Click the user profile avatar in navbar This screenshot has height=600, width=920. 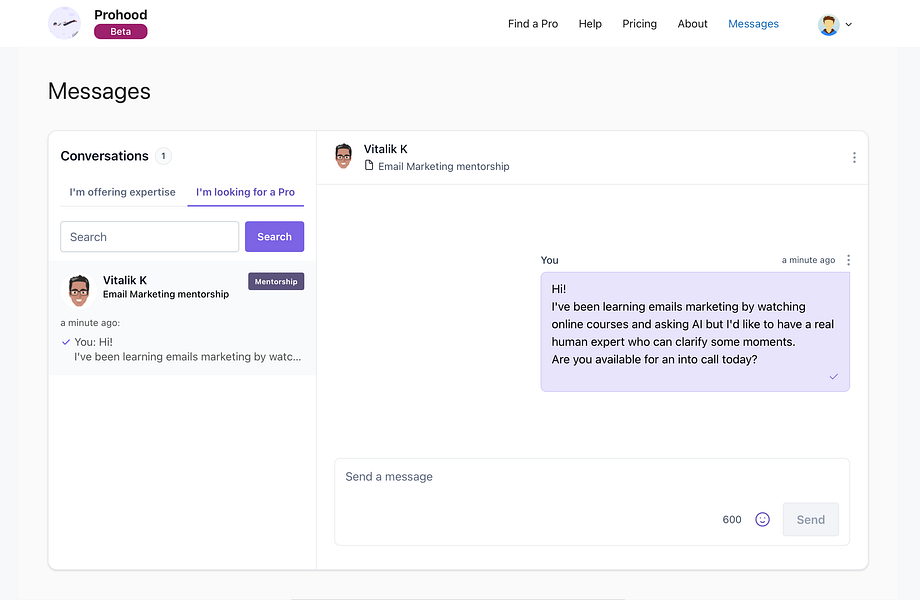828,25
